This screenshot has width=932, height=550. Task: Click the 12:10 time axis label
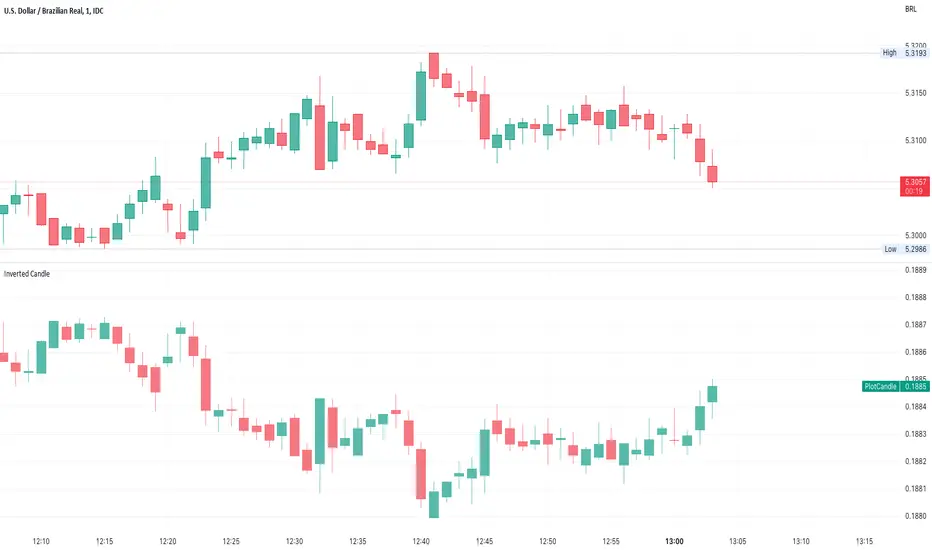click(x=41, y=541)
